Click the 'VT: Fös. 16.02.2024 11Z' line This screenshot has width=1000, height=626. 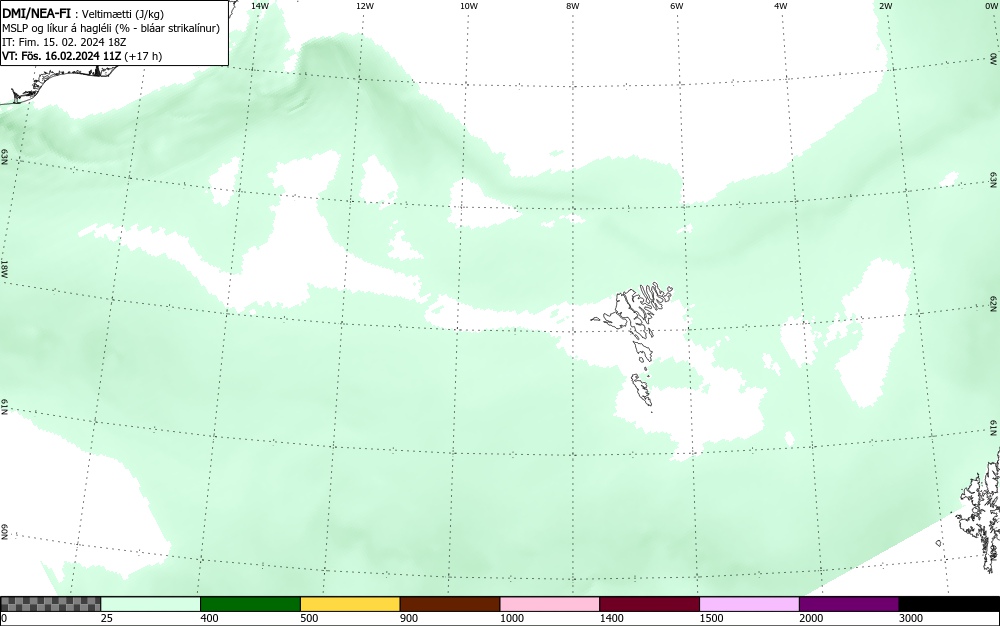click(62, 56)
